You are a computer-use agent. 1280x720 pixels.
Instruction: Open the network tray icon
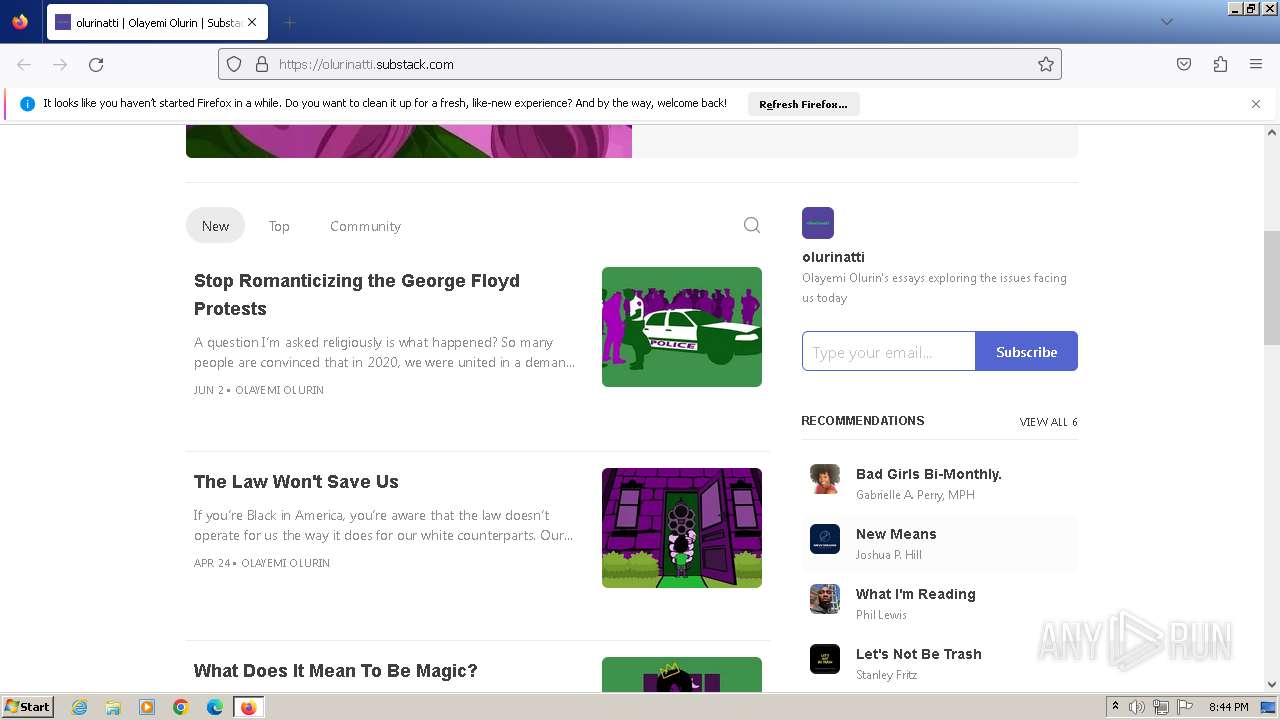click(x=1161, y=707)
